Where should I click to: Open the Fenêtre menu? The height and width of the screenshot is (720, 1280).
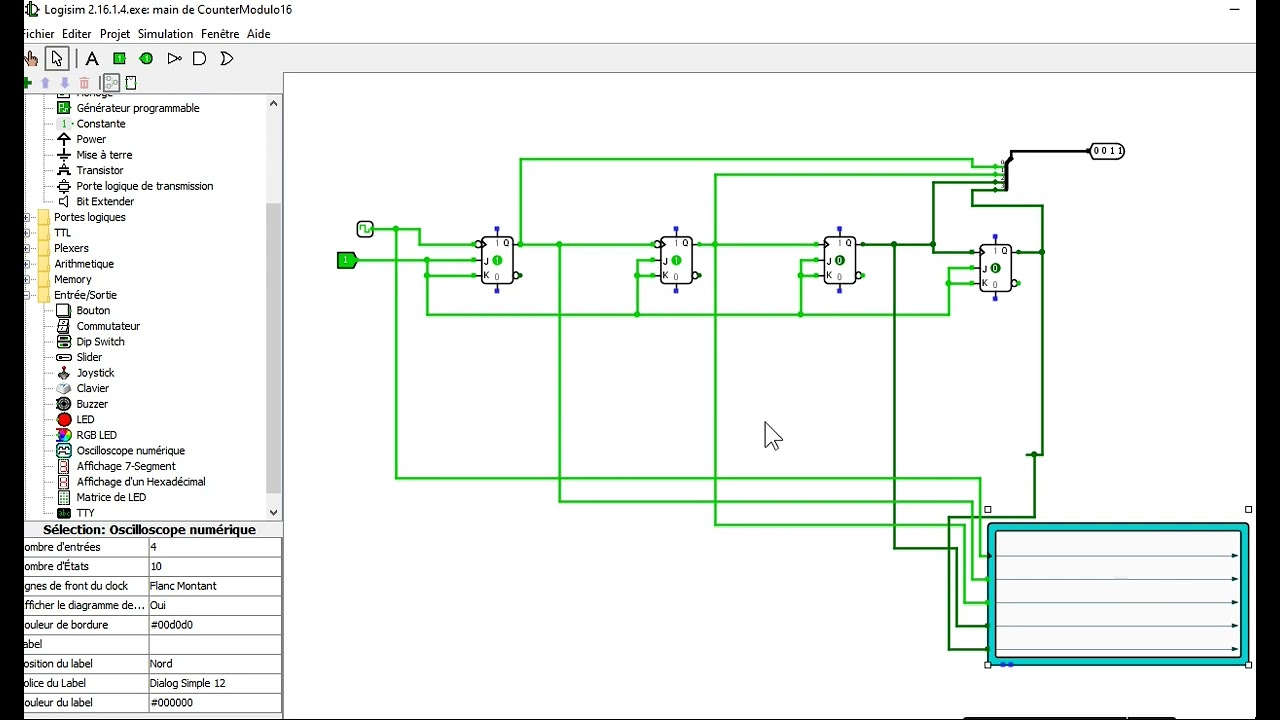220,34
